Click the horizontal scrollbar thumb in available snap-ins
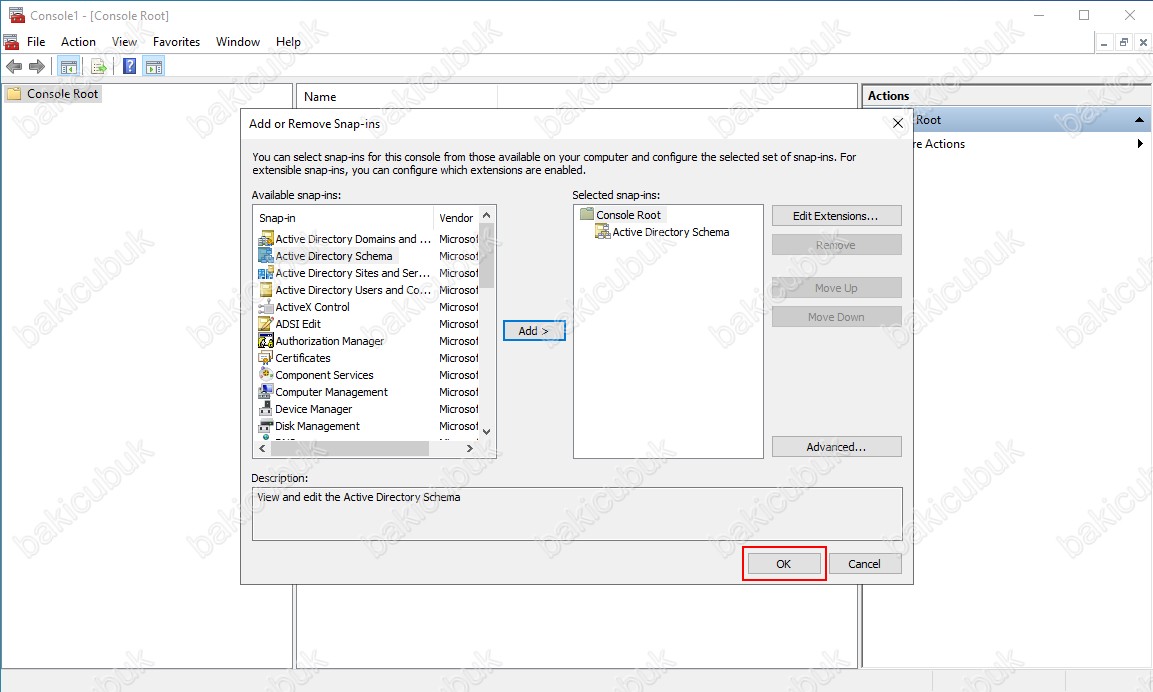Screen dimensions: 1153x692 349,448
